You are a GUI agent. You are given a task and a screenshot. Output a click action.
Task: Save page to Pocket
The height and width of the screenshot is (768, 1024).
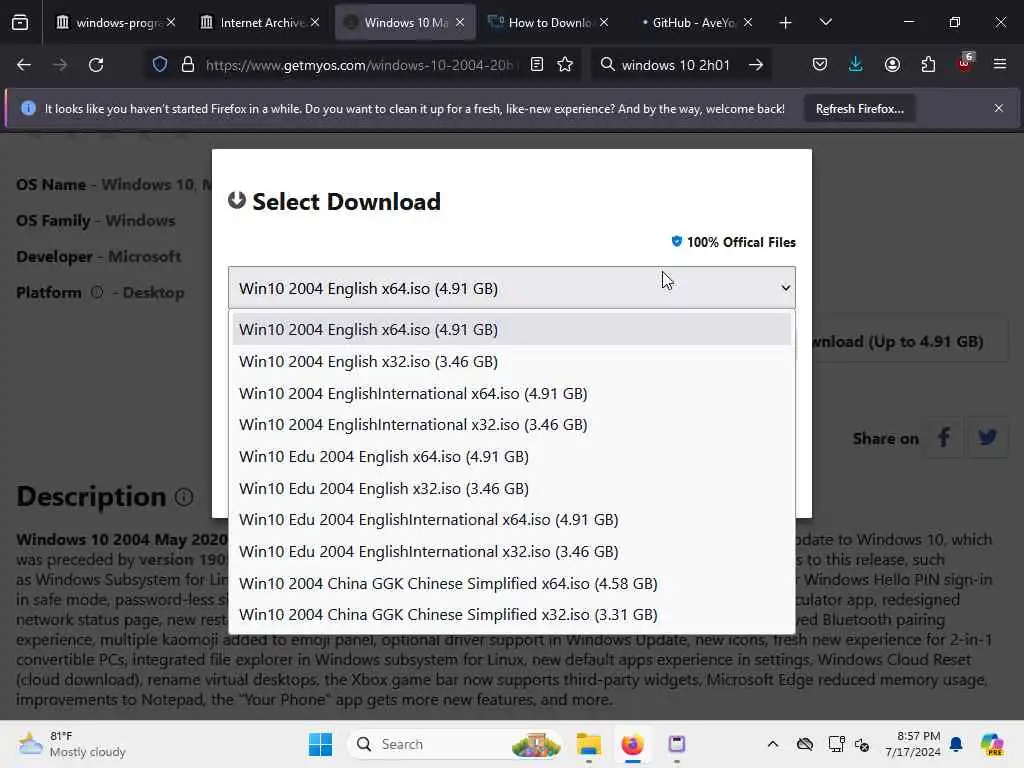[820, 64]
